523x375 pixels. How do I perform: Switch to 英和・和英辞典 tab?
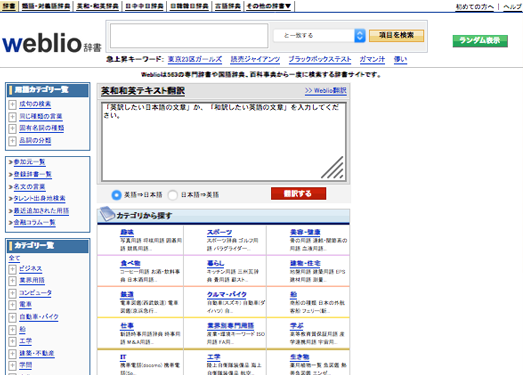97,6
